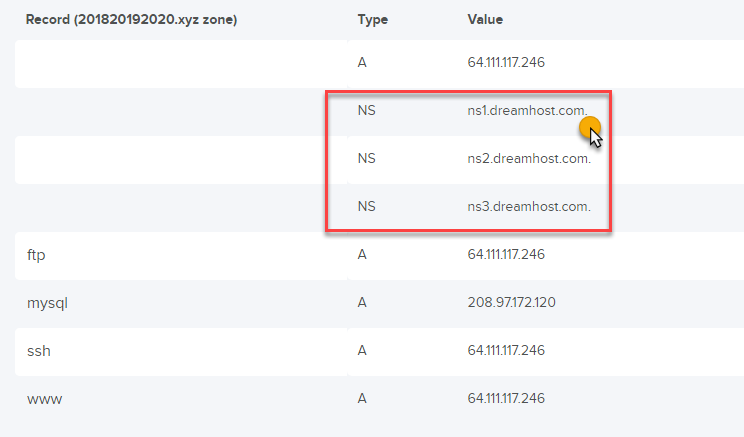
Task: Select the IP address in the www row
Action: (506, 399)
